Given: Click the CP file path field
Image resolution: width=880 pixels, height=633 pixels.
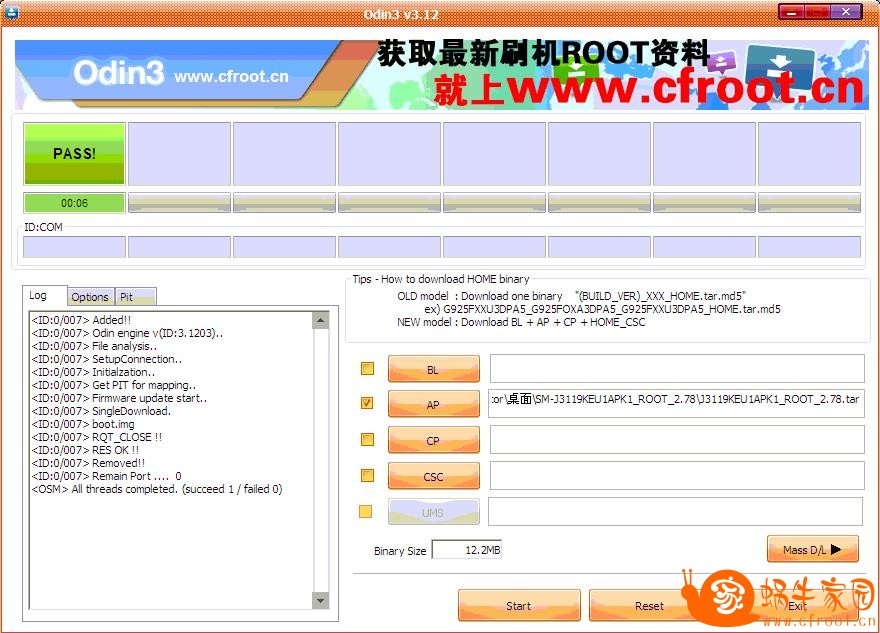Looking at the screenshot, I should (677, 439).
